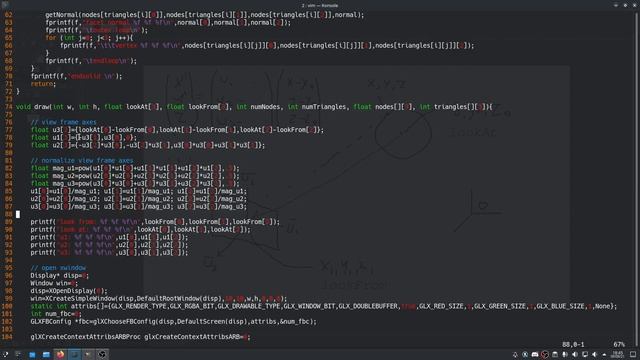The height and width of the screenshot is (360, 640).
Task: Switch to the Konsole taskbar entry
Action: 74,354
